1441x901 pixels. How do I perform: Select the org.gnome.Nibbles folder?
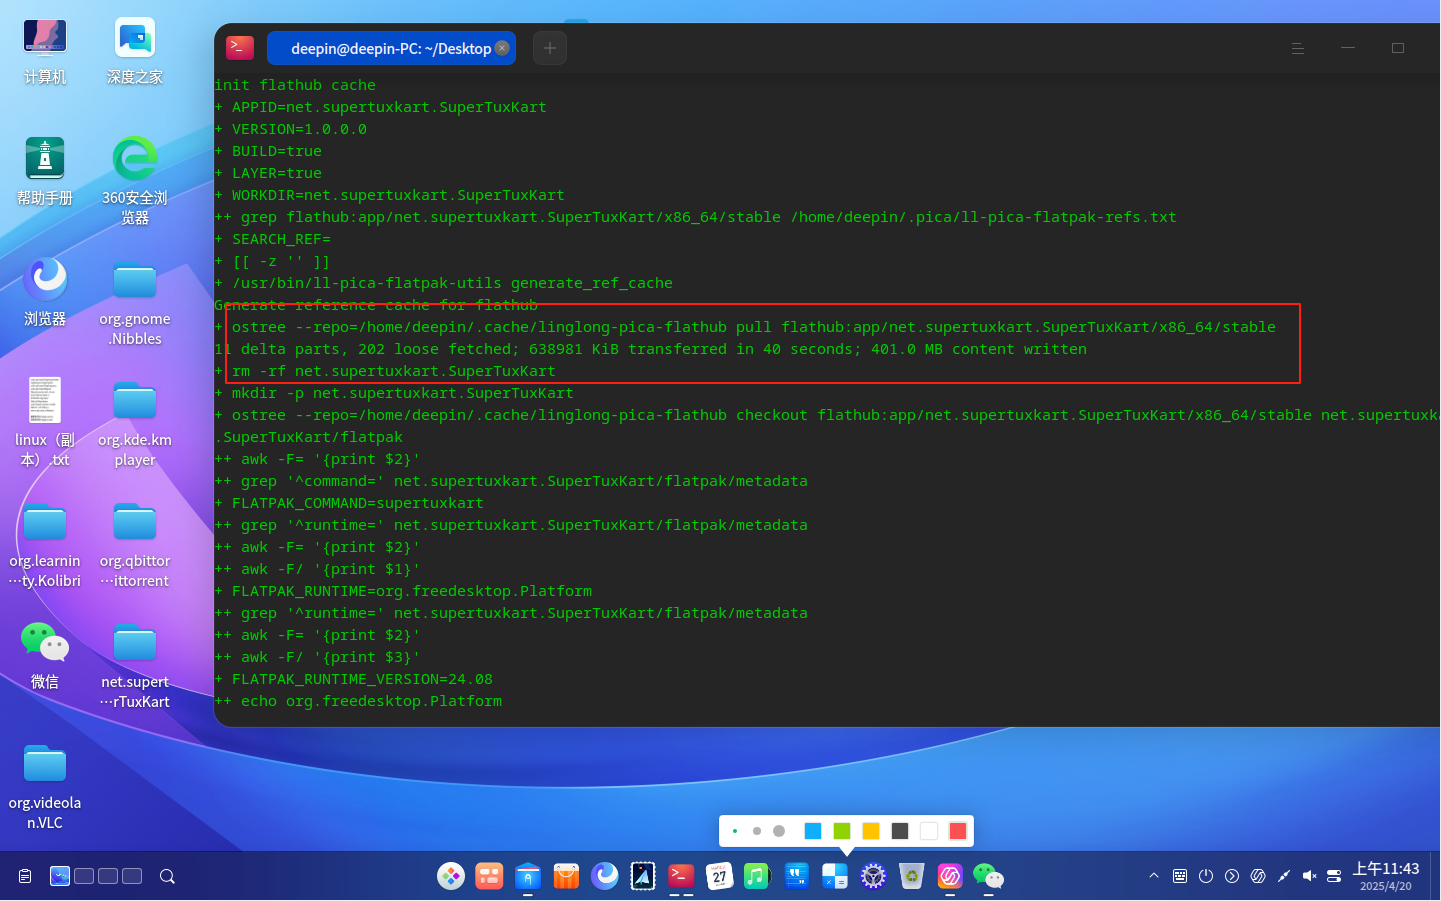(x=135, y=302)
